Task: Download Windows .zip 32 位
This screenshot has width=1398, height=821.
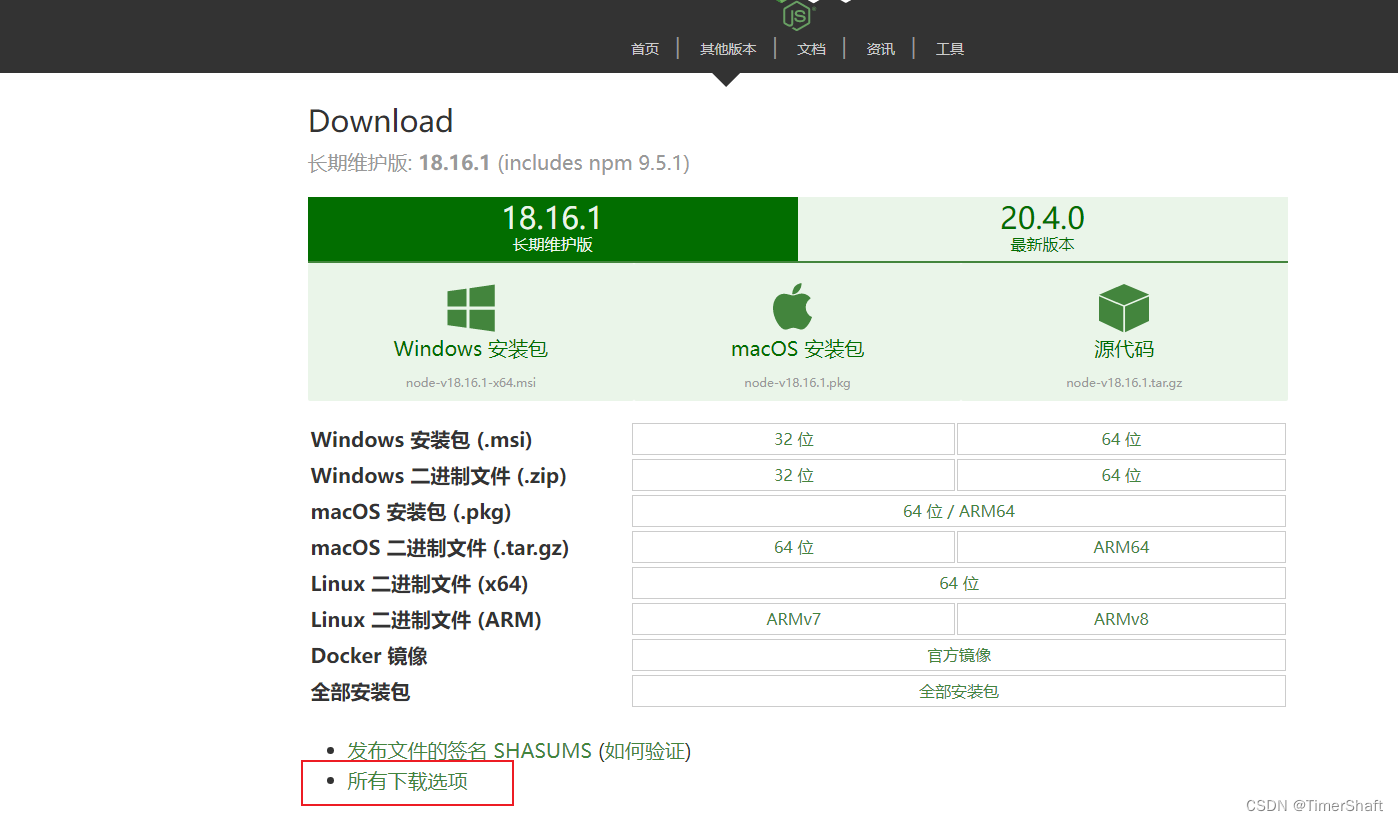Action: point(794,475)
